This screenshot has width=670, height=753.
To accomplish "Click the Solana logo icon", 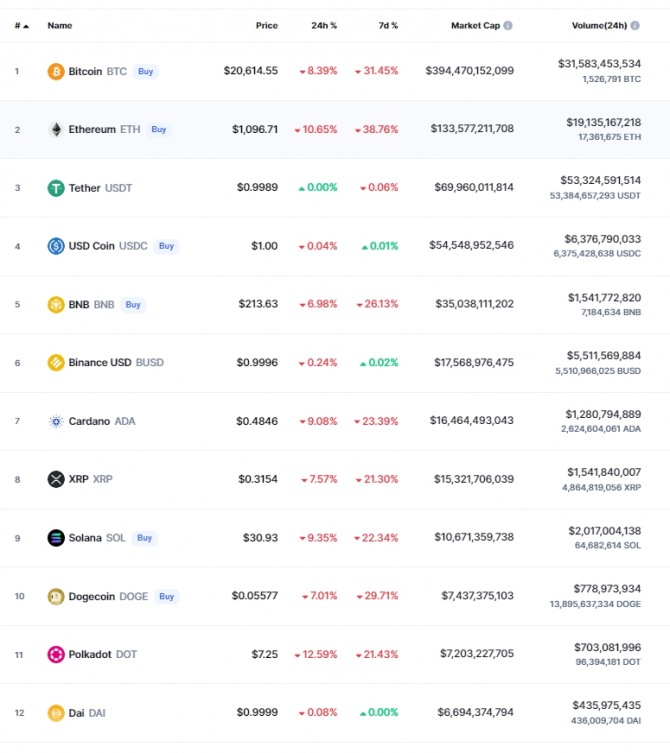I will pos(56,538).
